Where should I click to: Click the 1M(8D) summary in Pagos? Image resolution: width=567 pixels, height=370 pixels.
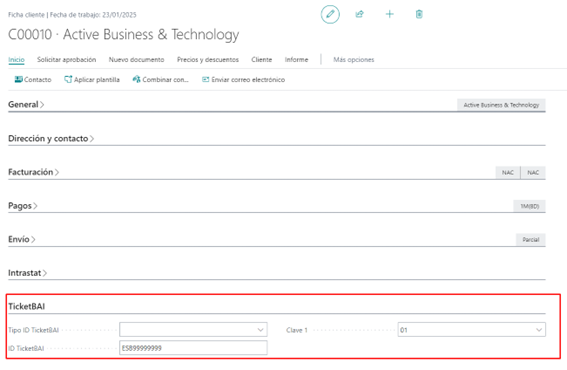pos(529,206)
